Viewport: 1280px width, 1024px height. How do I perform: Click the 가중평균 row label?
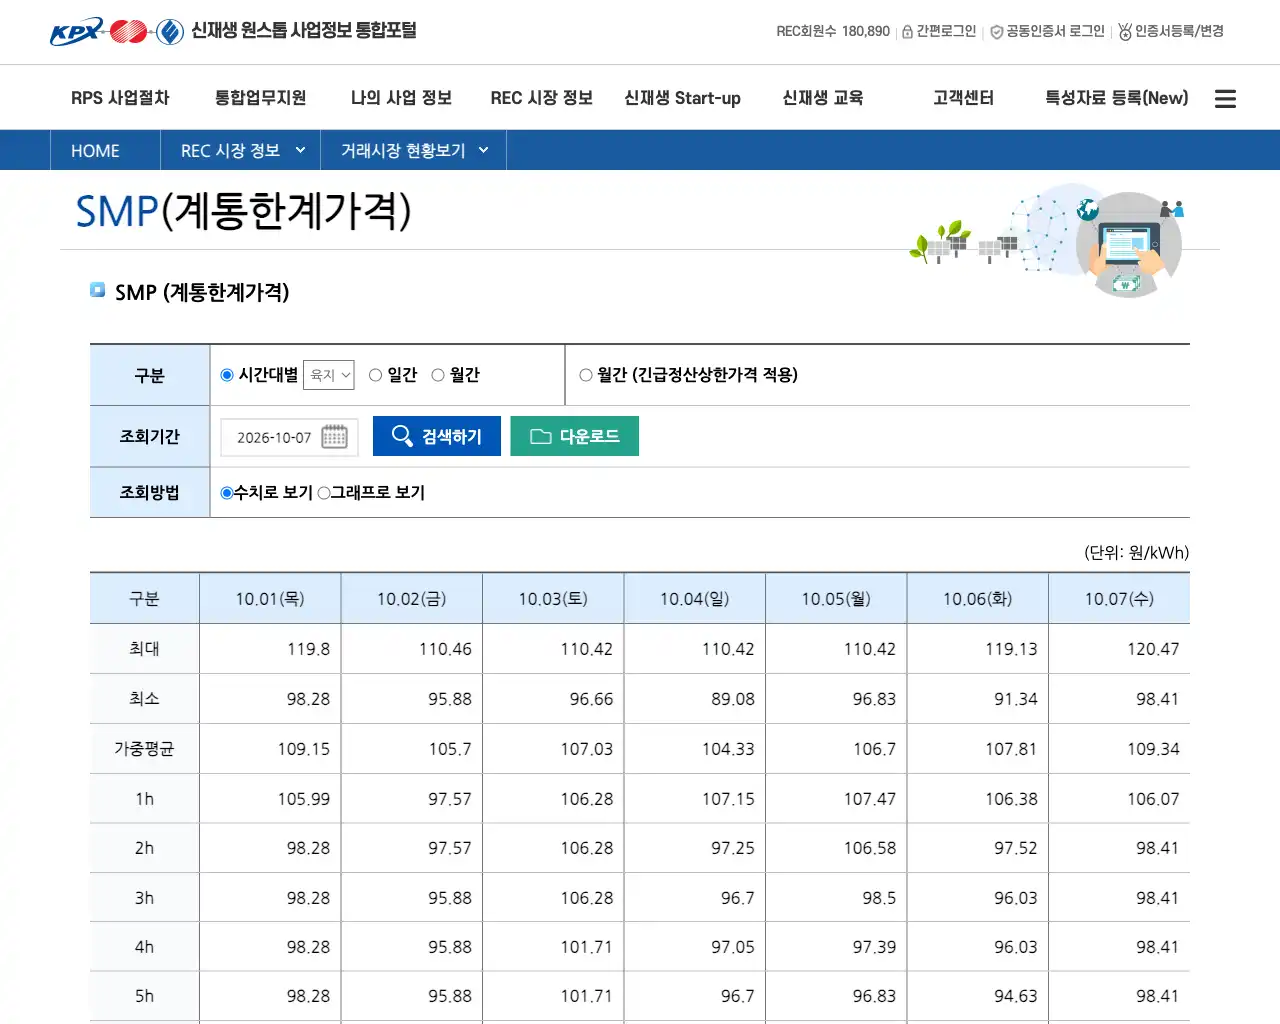click(x=144, y=749)
